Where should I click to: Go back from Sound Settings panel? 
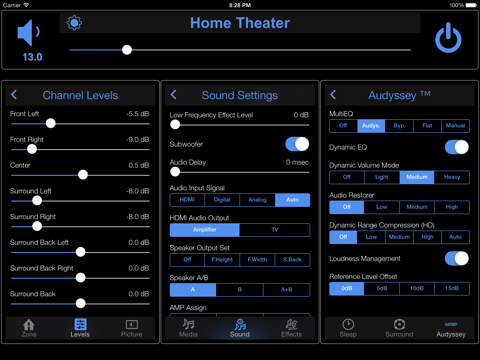point(173,95)
